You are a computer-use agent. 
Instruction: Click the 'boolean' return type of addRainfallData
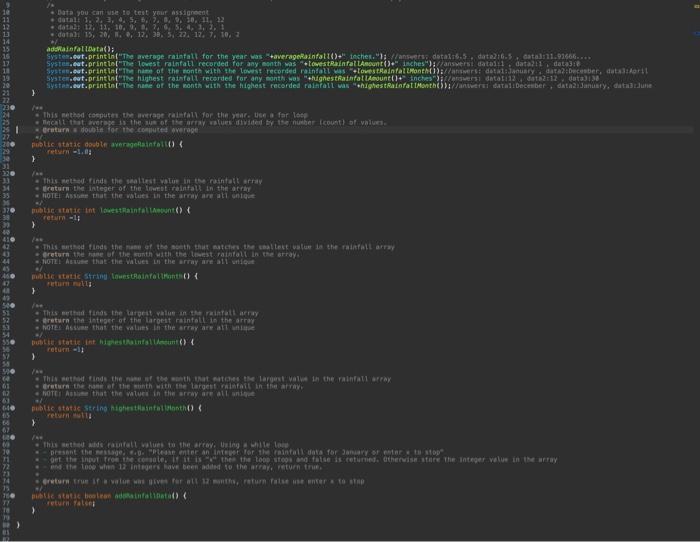pos(98,496)
